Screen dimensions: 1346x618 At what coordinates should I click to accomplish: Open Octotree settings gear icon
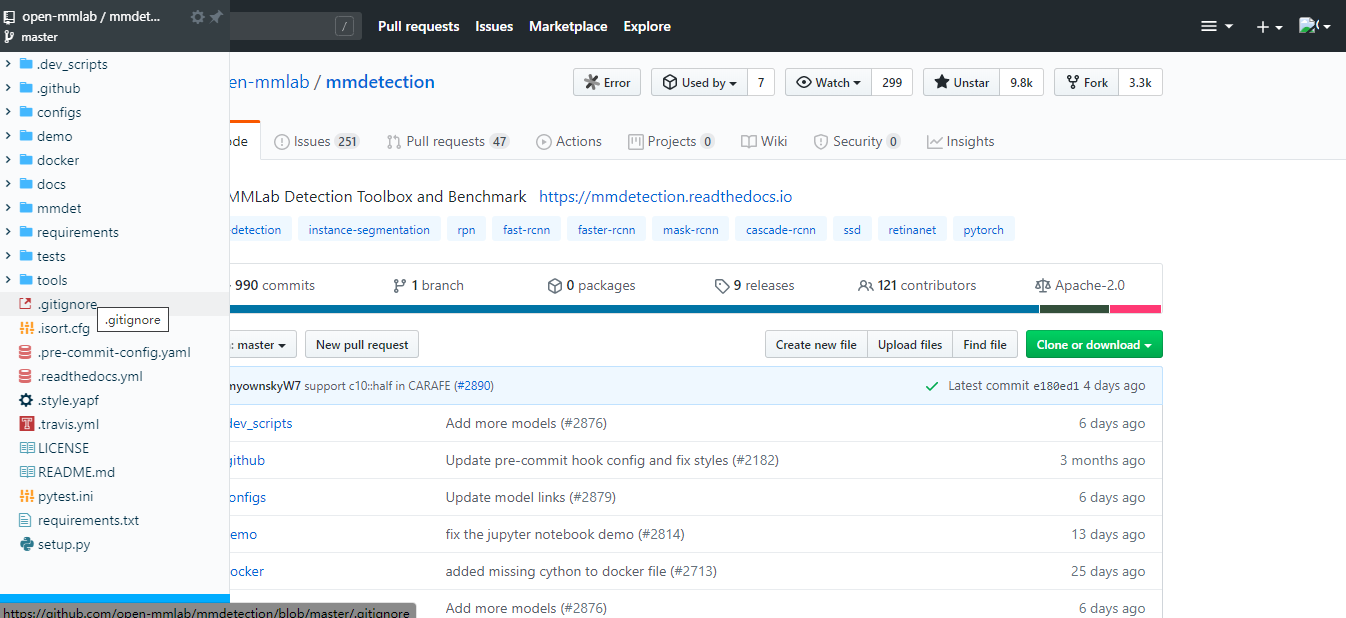click(x=198, y=17)
